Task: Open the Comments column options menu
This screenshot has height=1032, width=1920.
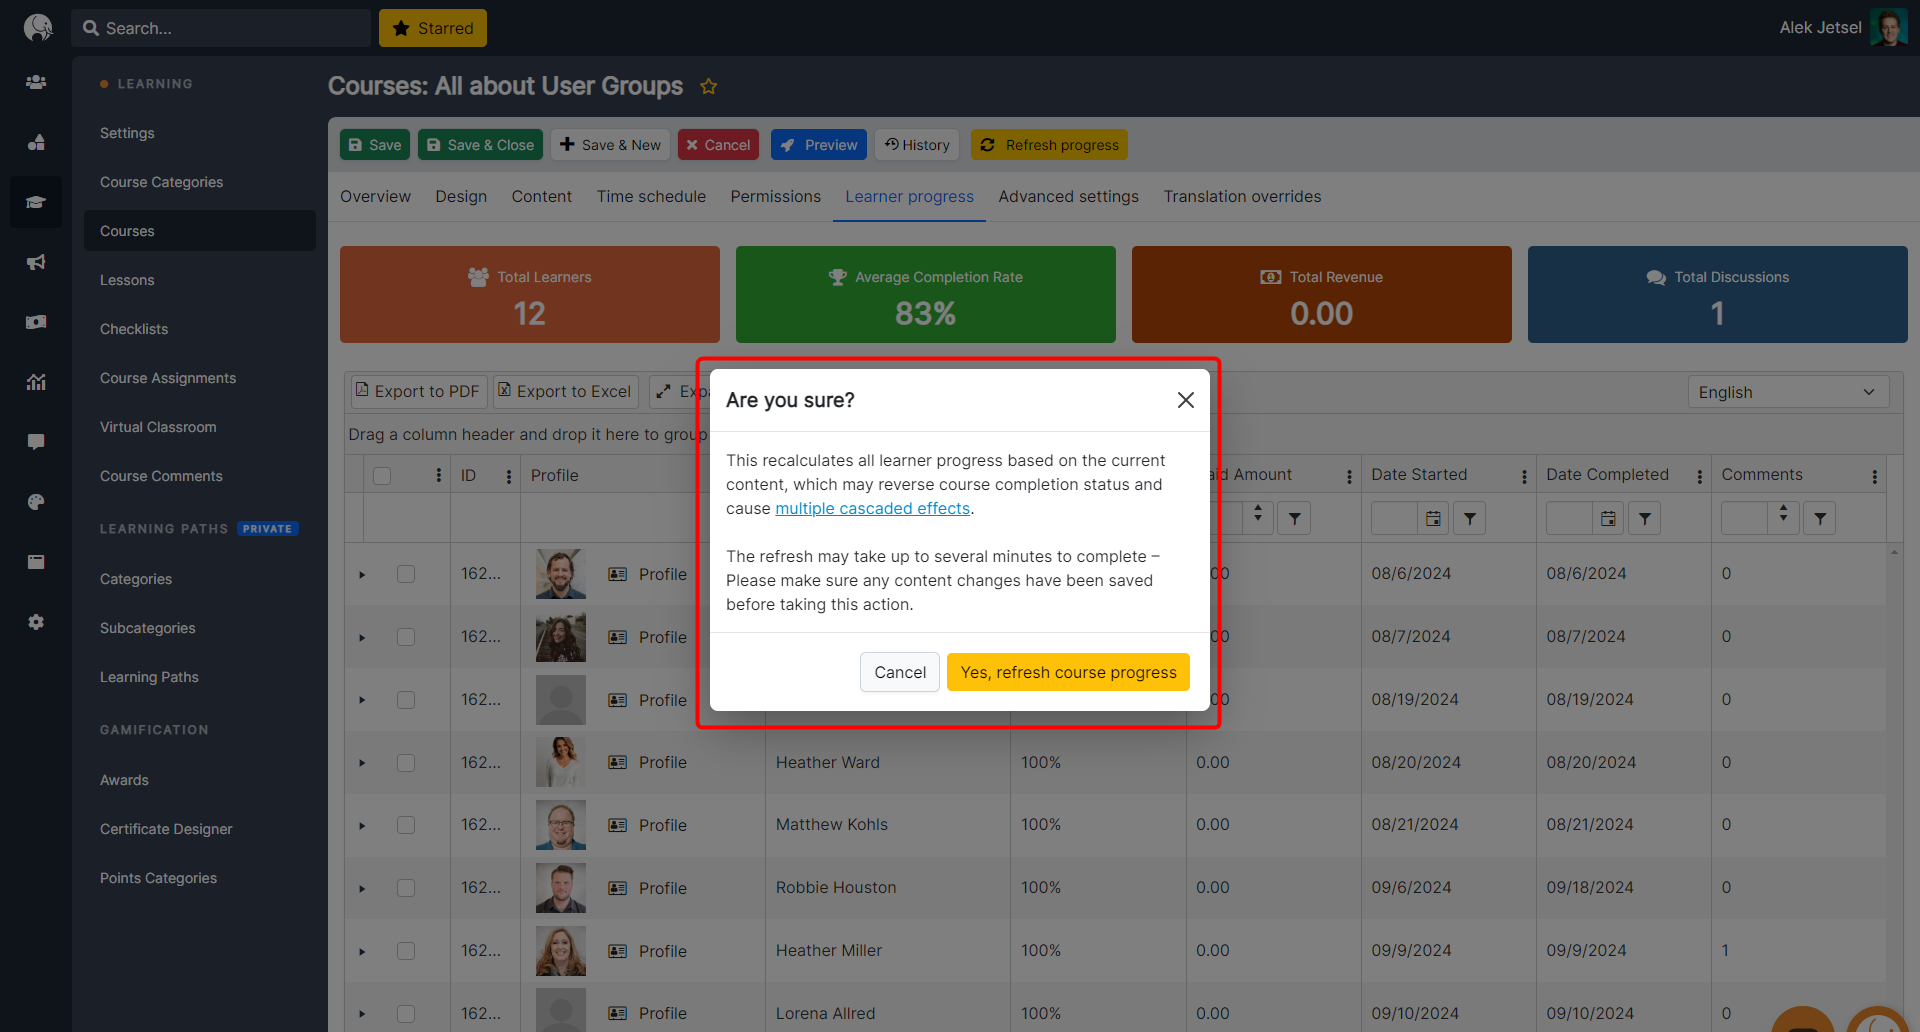Action: pyautogui.click(x=1874, y=477)
